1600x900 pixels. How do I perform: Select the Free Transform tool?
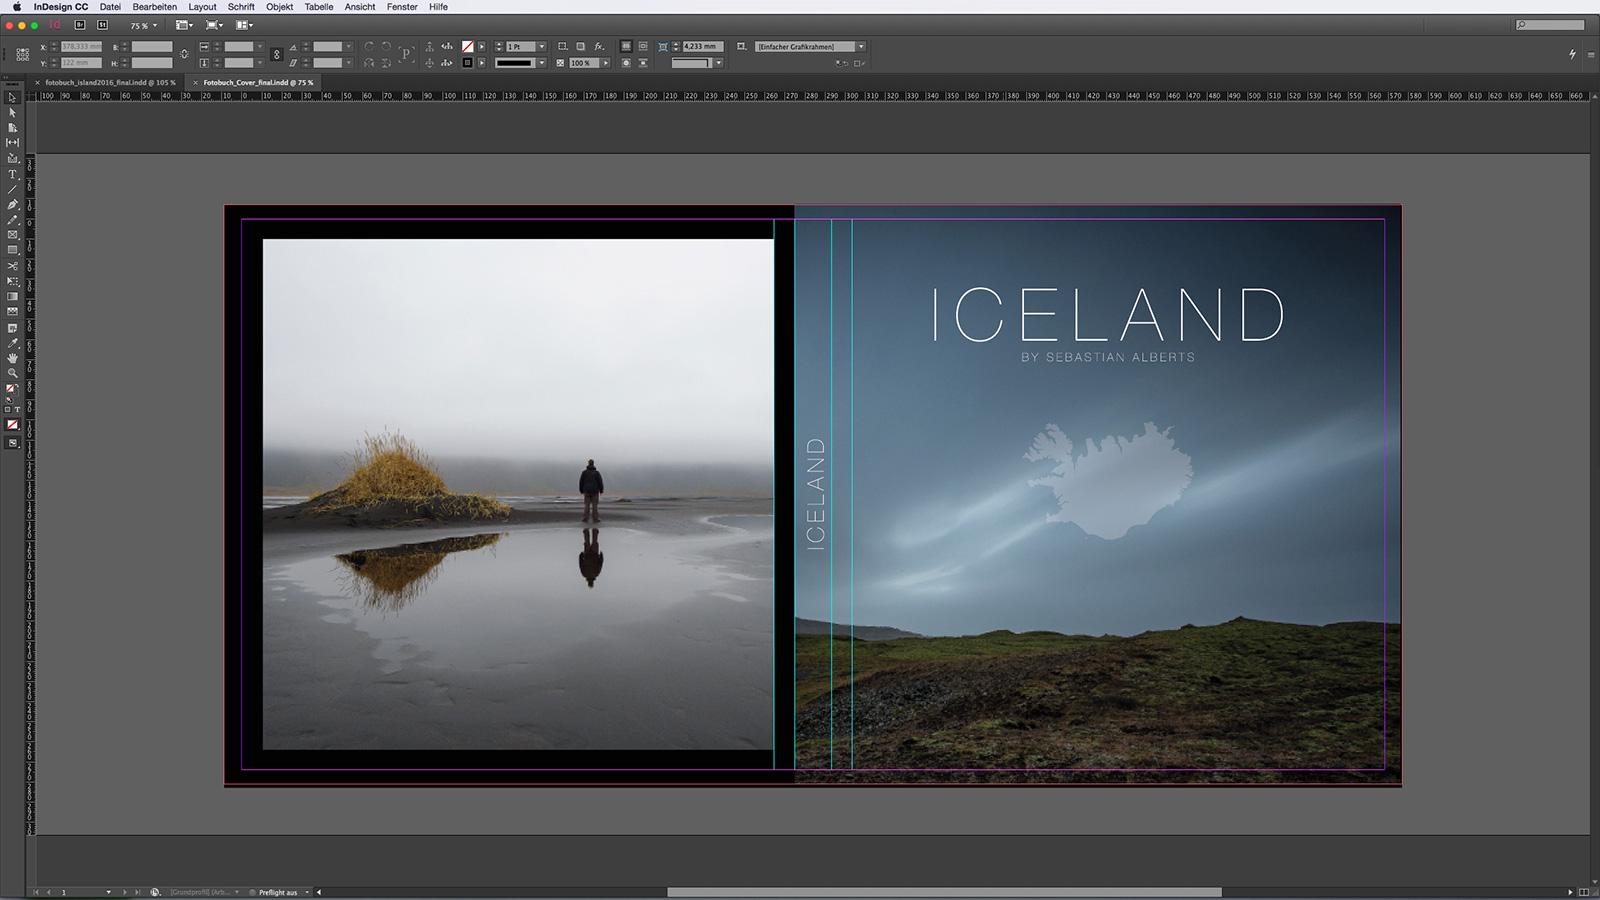pyautogui.click(x=12, y=281)
